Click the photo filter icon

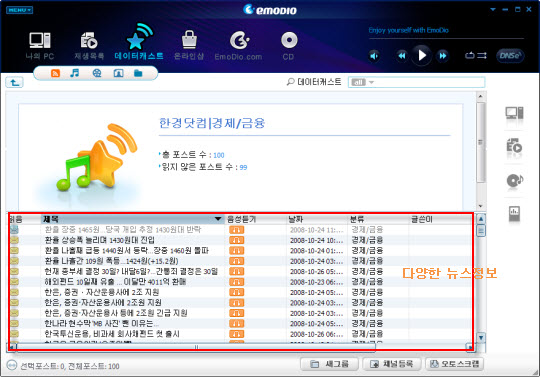pyautogui.click(x=118, y=73)
